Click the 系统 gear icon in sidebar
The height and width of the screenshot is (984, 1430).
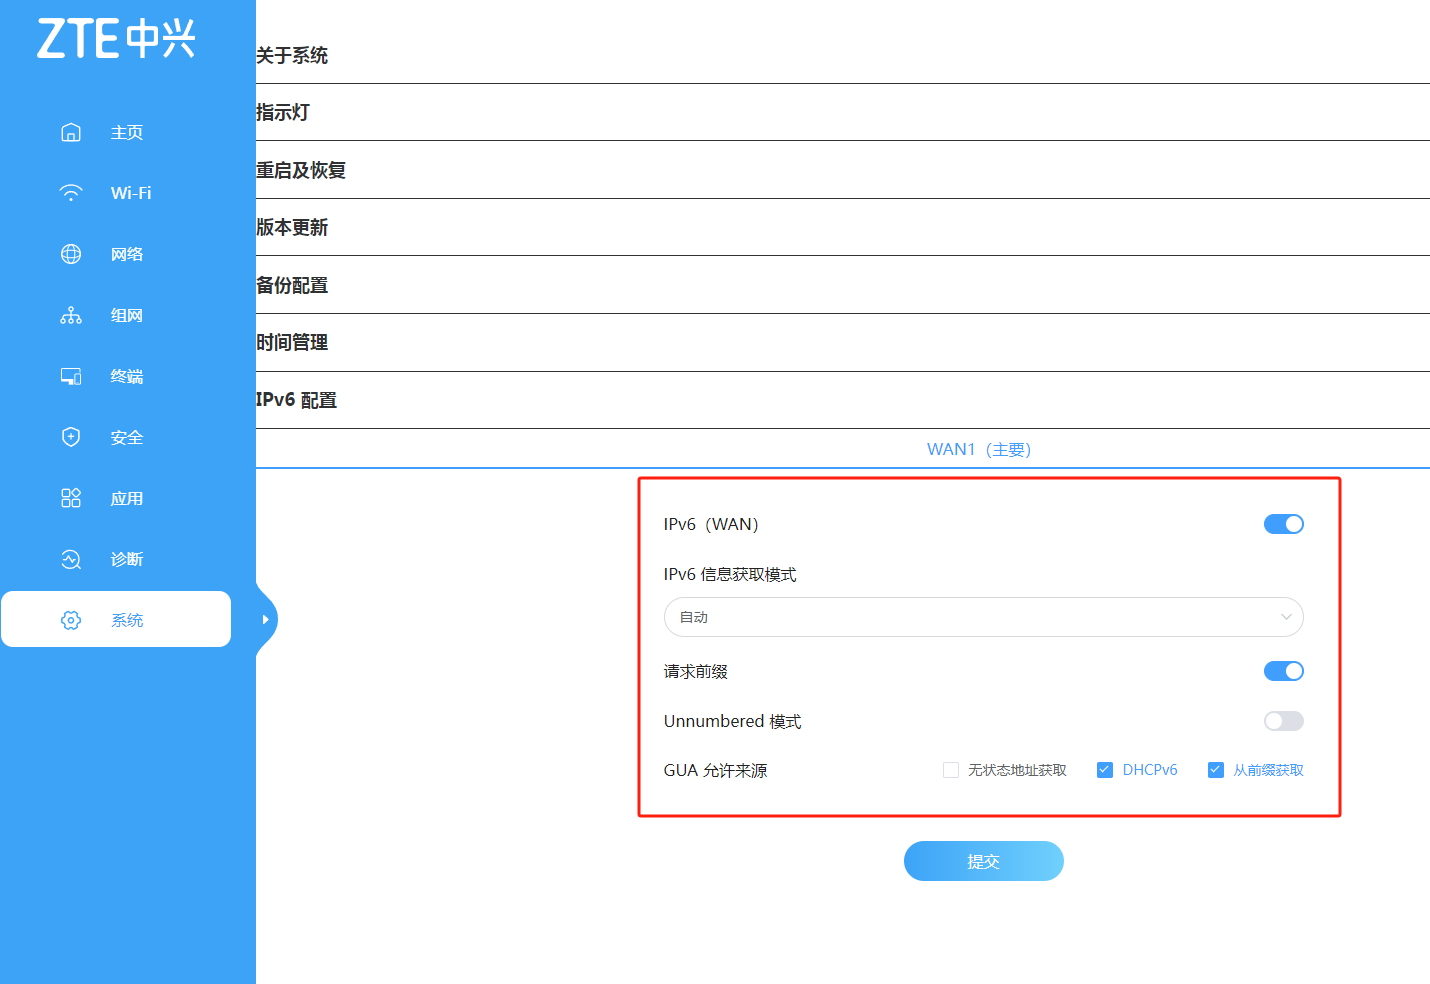click(x=71, y=620)
